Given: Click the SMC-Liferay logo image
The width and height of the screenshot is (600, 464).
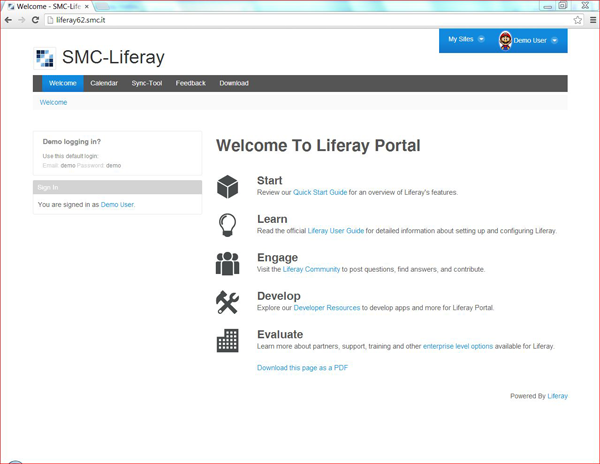Looking at the screenshot, I should click(x=45, y=58).
